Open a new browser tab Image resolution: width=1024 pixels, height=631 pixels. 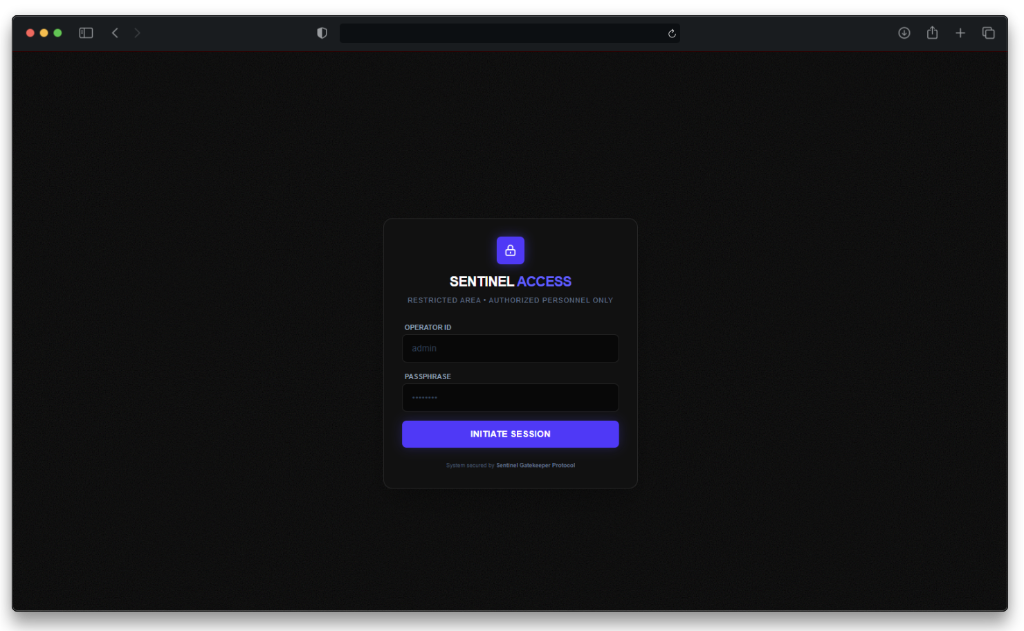(960, 33)
